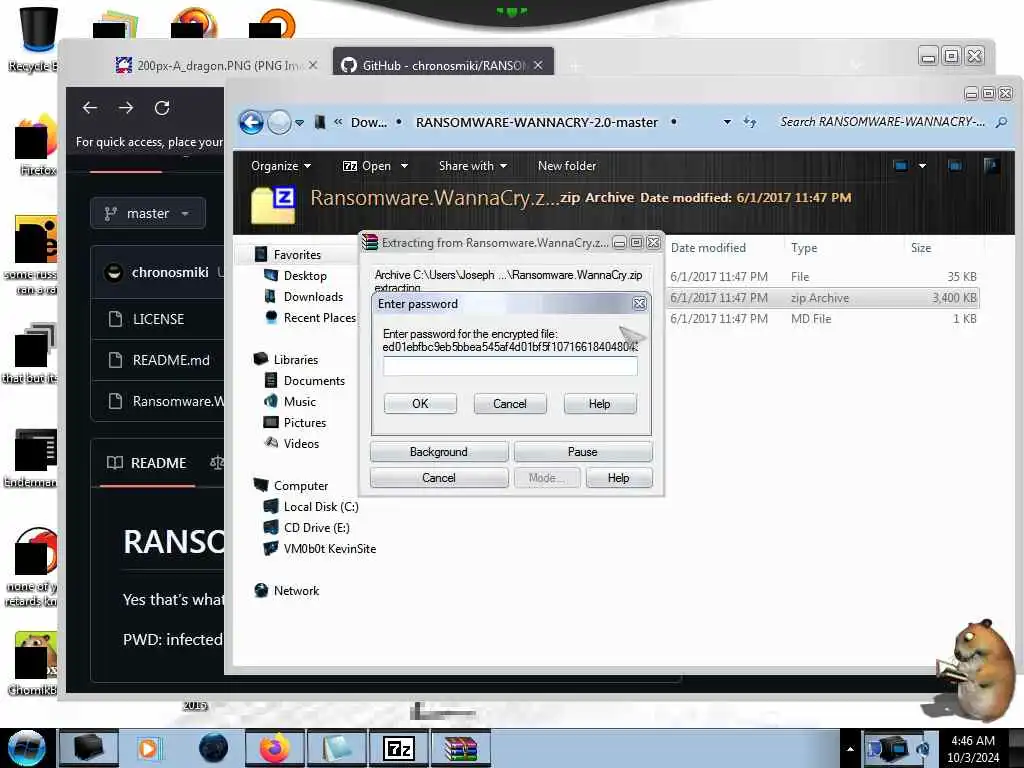
Task: Open Explorer recent locations dropdown
Action: [x=300, y=123]
